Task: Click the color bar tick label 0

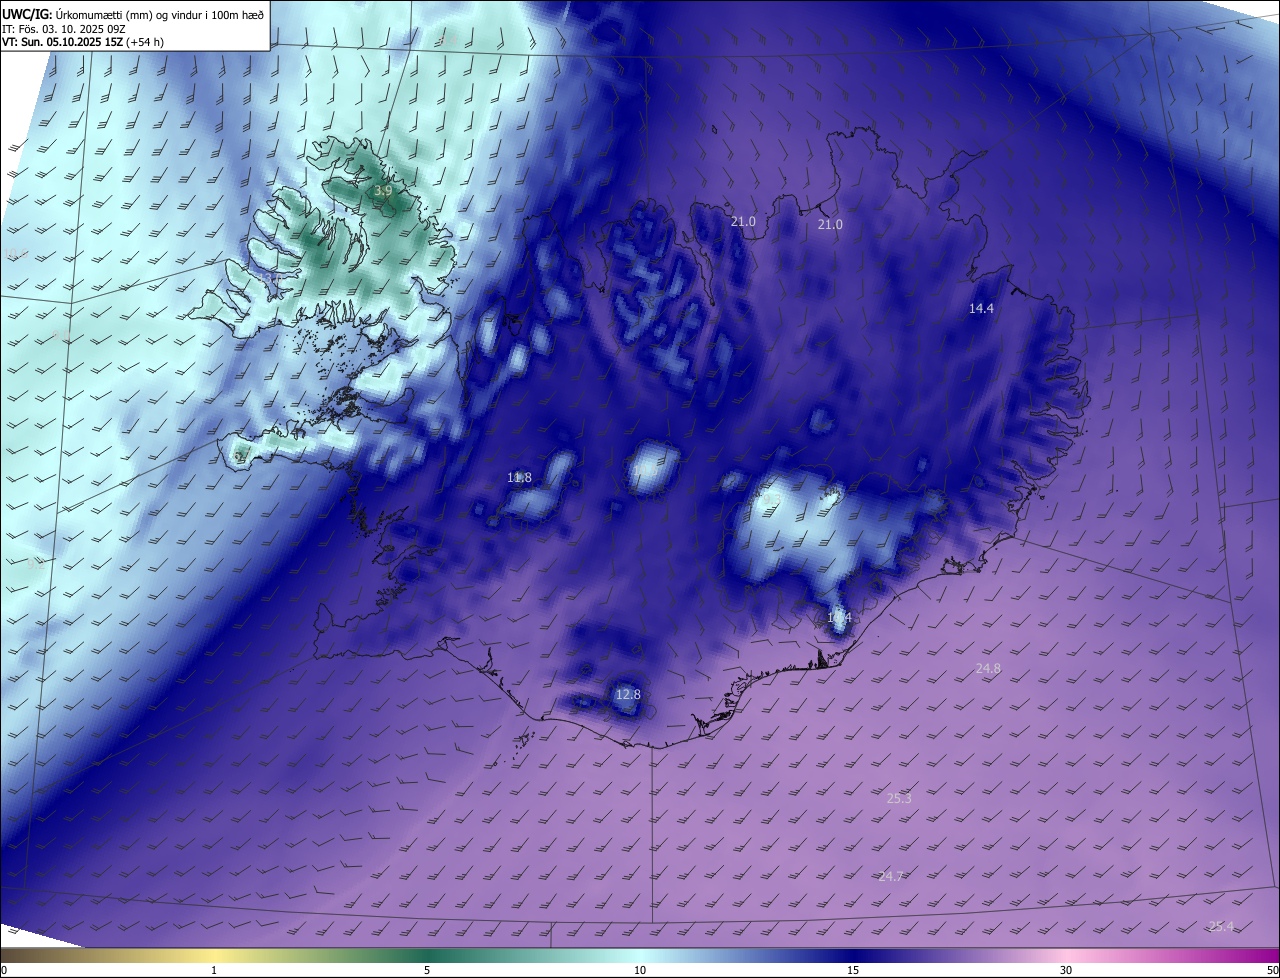Action: tap(4, 970)
